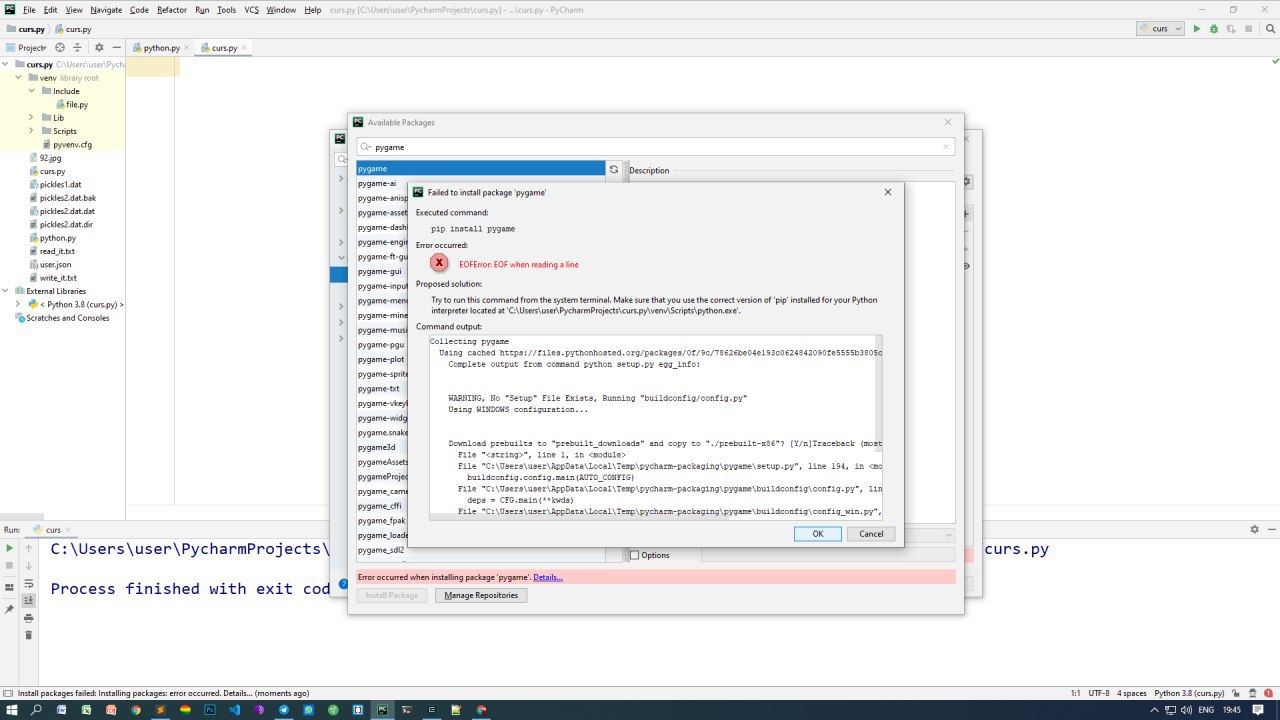The width and height of the screenshot is (1280, 720).
Task: Click the '4 spaces' indent setting in the status bar
Action: 1131,693
